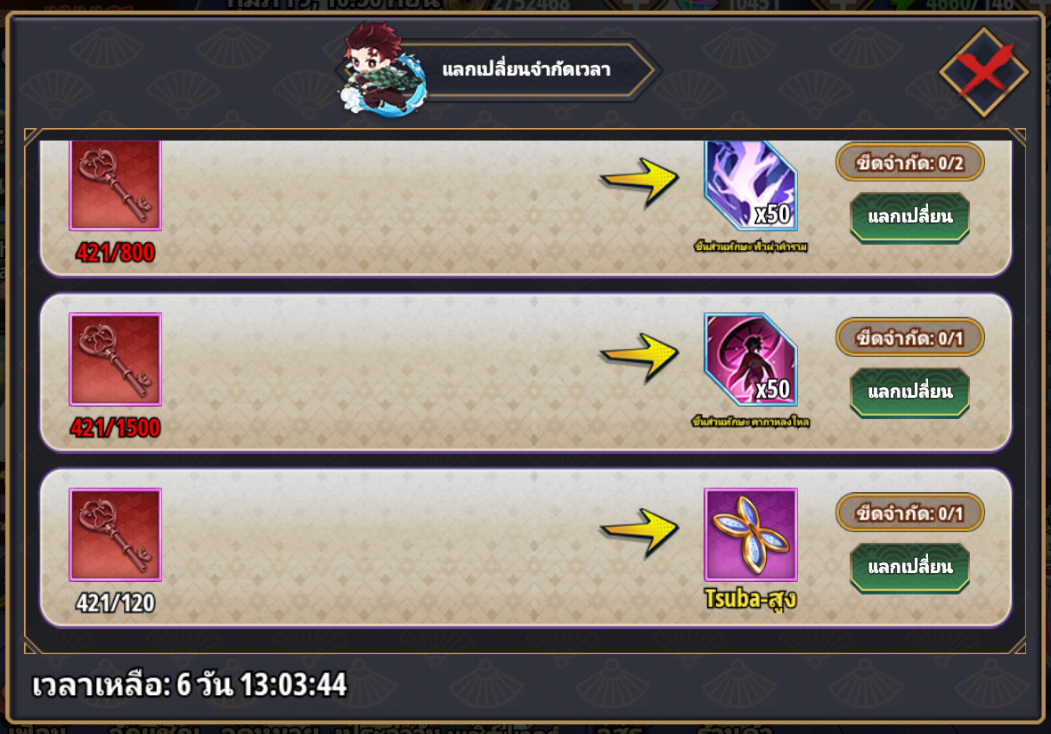
Task: Click the red key icon costing 421/1500
Action: click(x=115, y=359)
